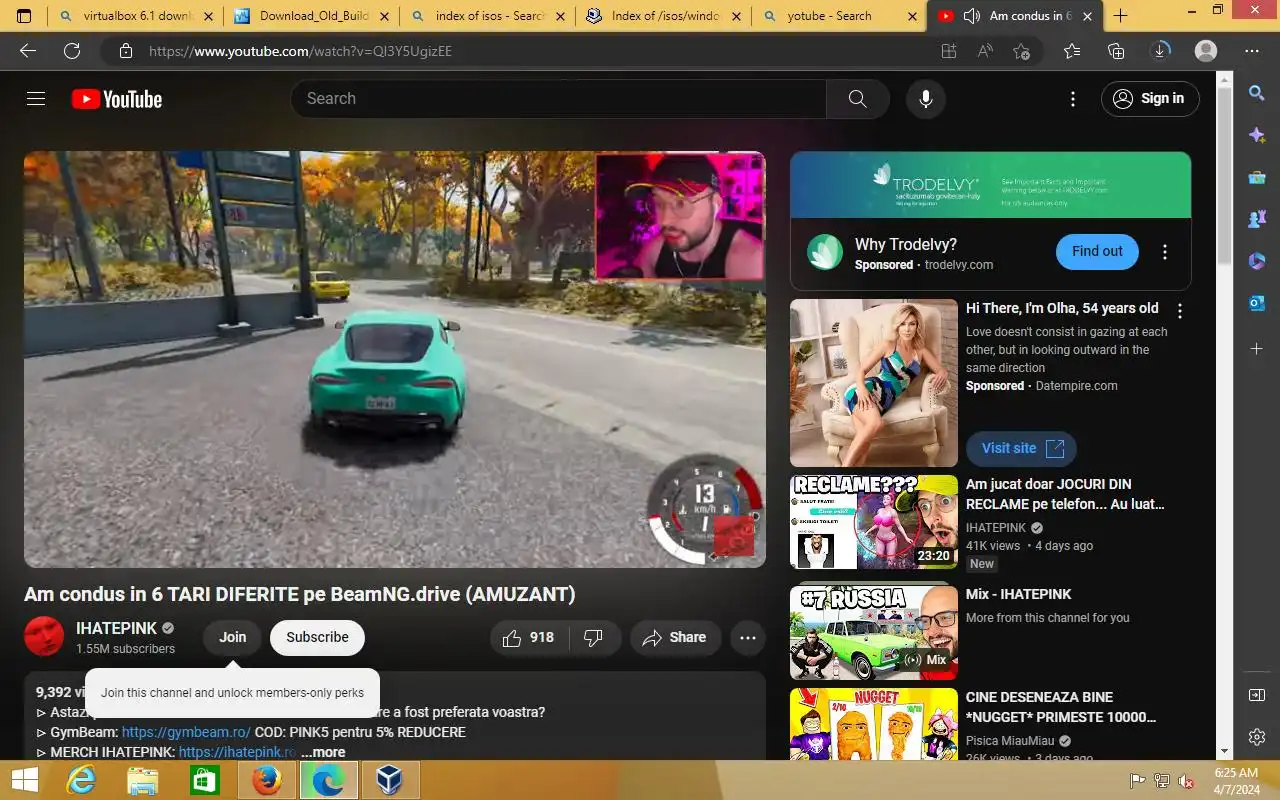Viewport: 1280px width, 800px height.
Task: Click the muted volume tray icon
Action: [1186, 781]
